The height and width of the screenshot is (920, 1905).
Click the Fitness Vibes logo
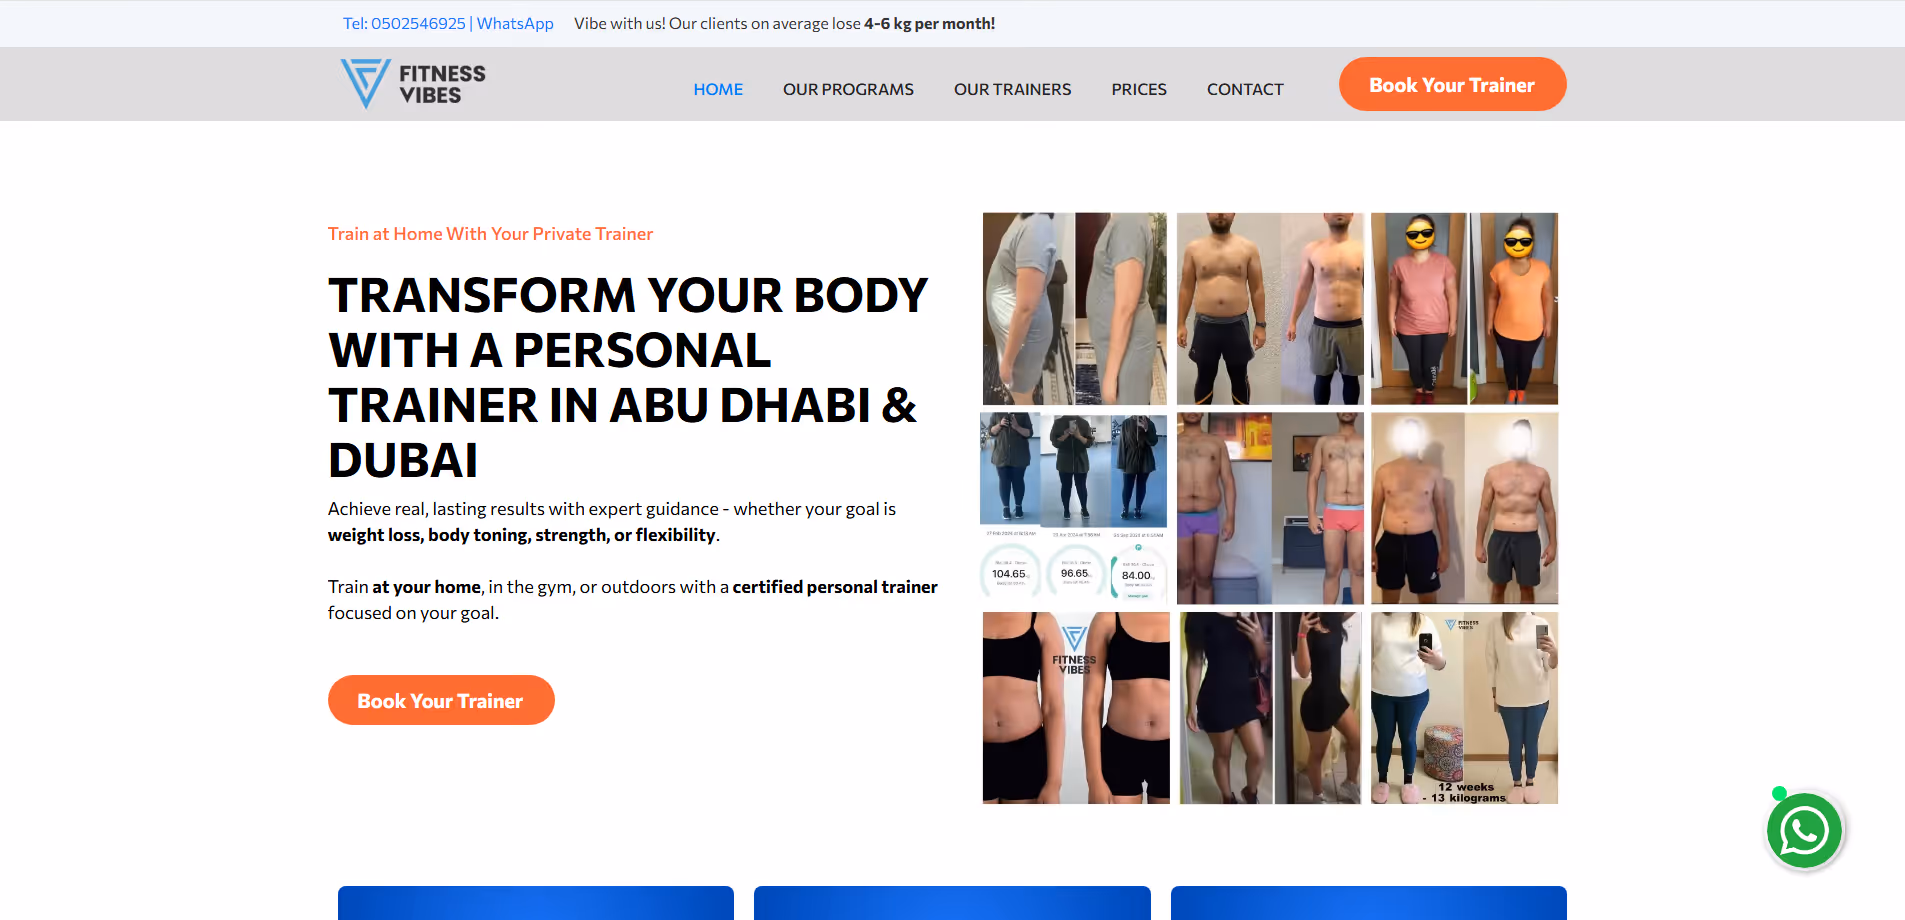pyautogui.click(x=413, y=84)
